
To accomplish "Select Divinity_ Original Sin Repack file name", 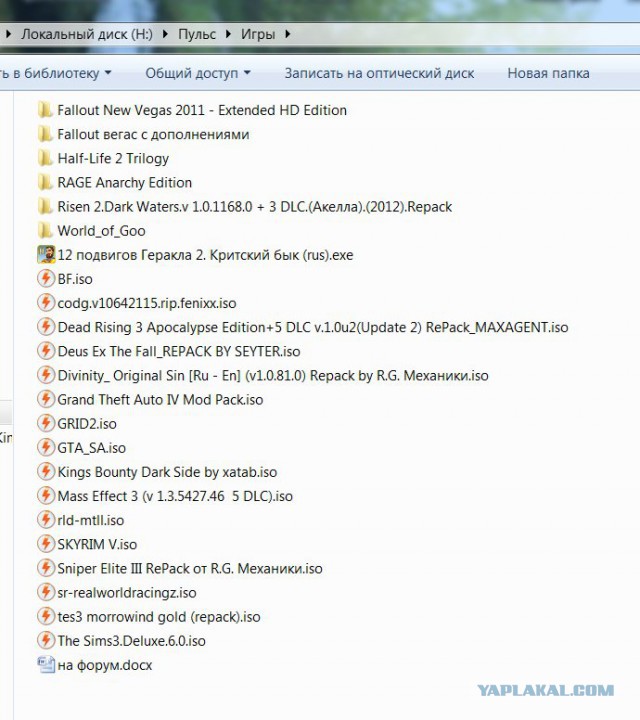I will click(273, 375).
